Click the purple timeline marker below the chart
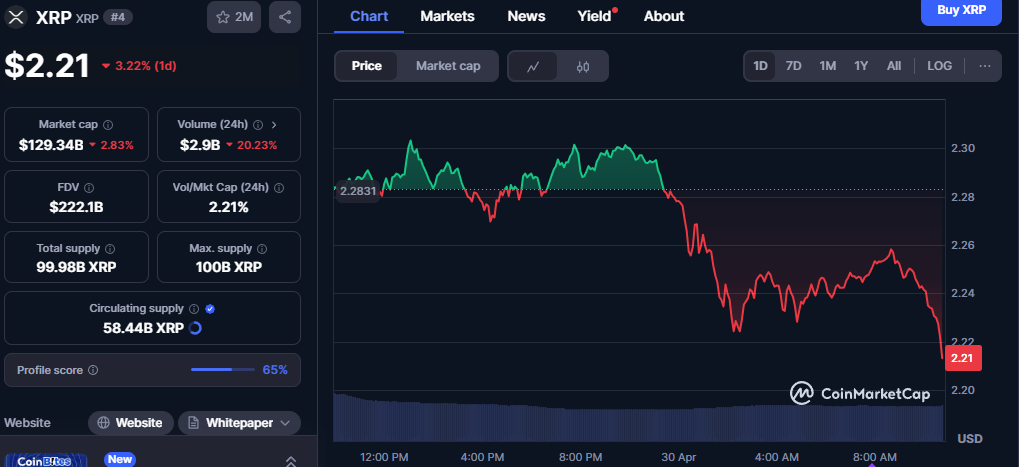This screenshot has height=467, width=1019. point(871,465)
